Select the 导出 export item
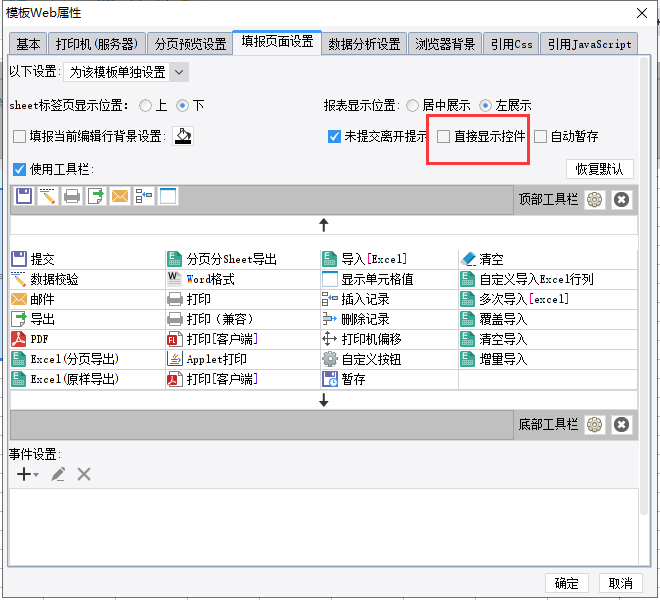This screenshot has width=660, height=600. tap(87, 319)
